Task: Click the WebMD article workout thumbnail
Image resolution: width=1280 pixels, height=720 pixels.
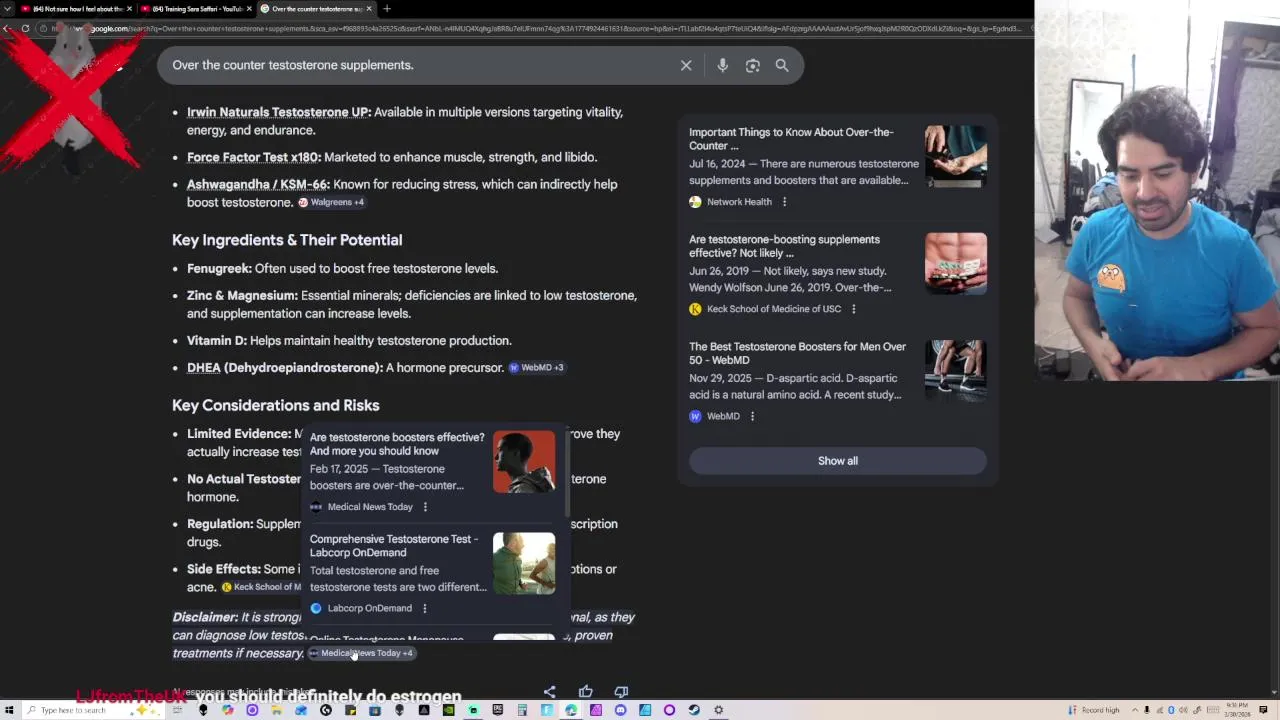Action: pos(956,370)
